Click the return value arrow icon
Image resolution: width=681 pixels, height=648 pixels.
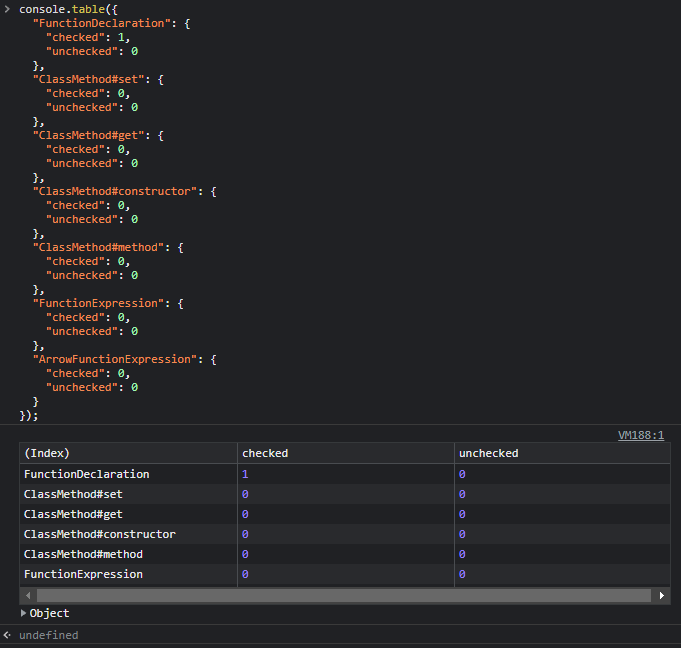(7, 635)
